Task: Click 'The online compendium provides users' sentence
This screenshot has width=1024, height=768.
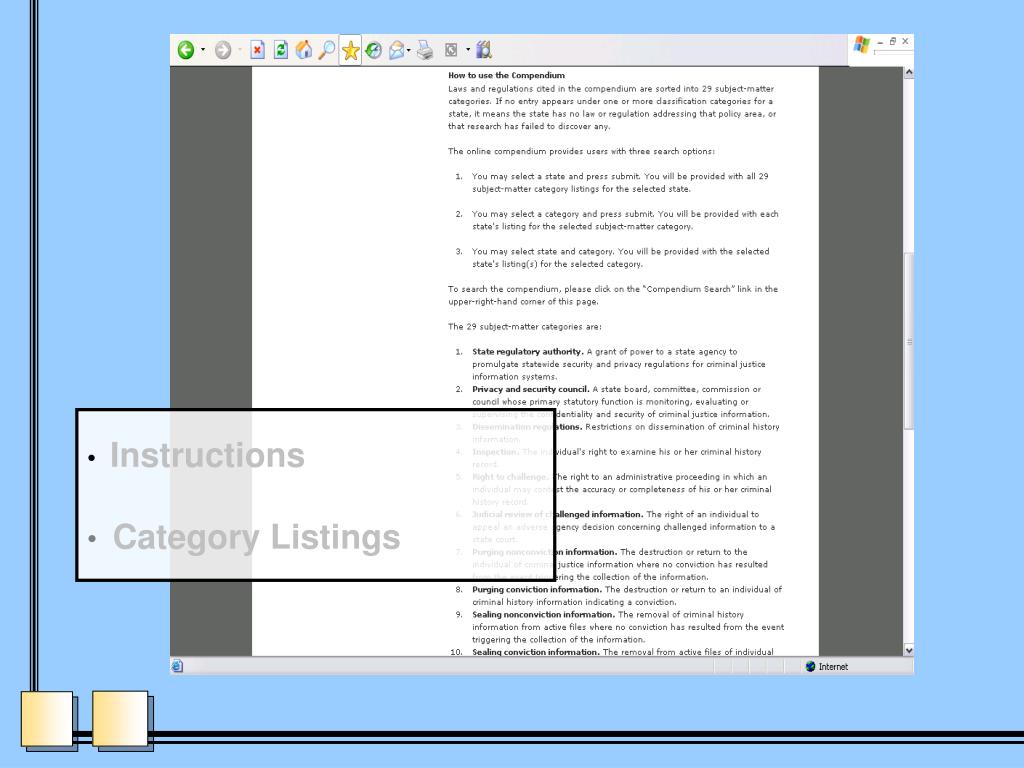Action: (x=581, y=151)
